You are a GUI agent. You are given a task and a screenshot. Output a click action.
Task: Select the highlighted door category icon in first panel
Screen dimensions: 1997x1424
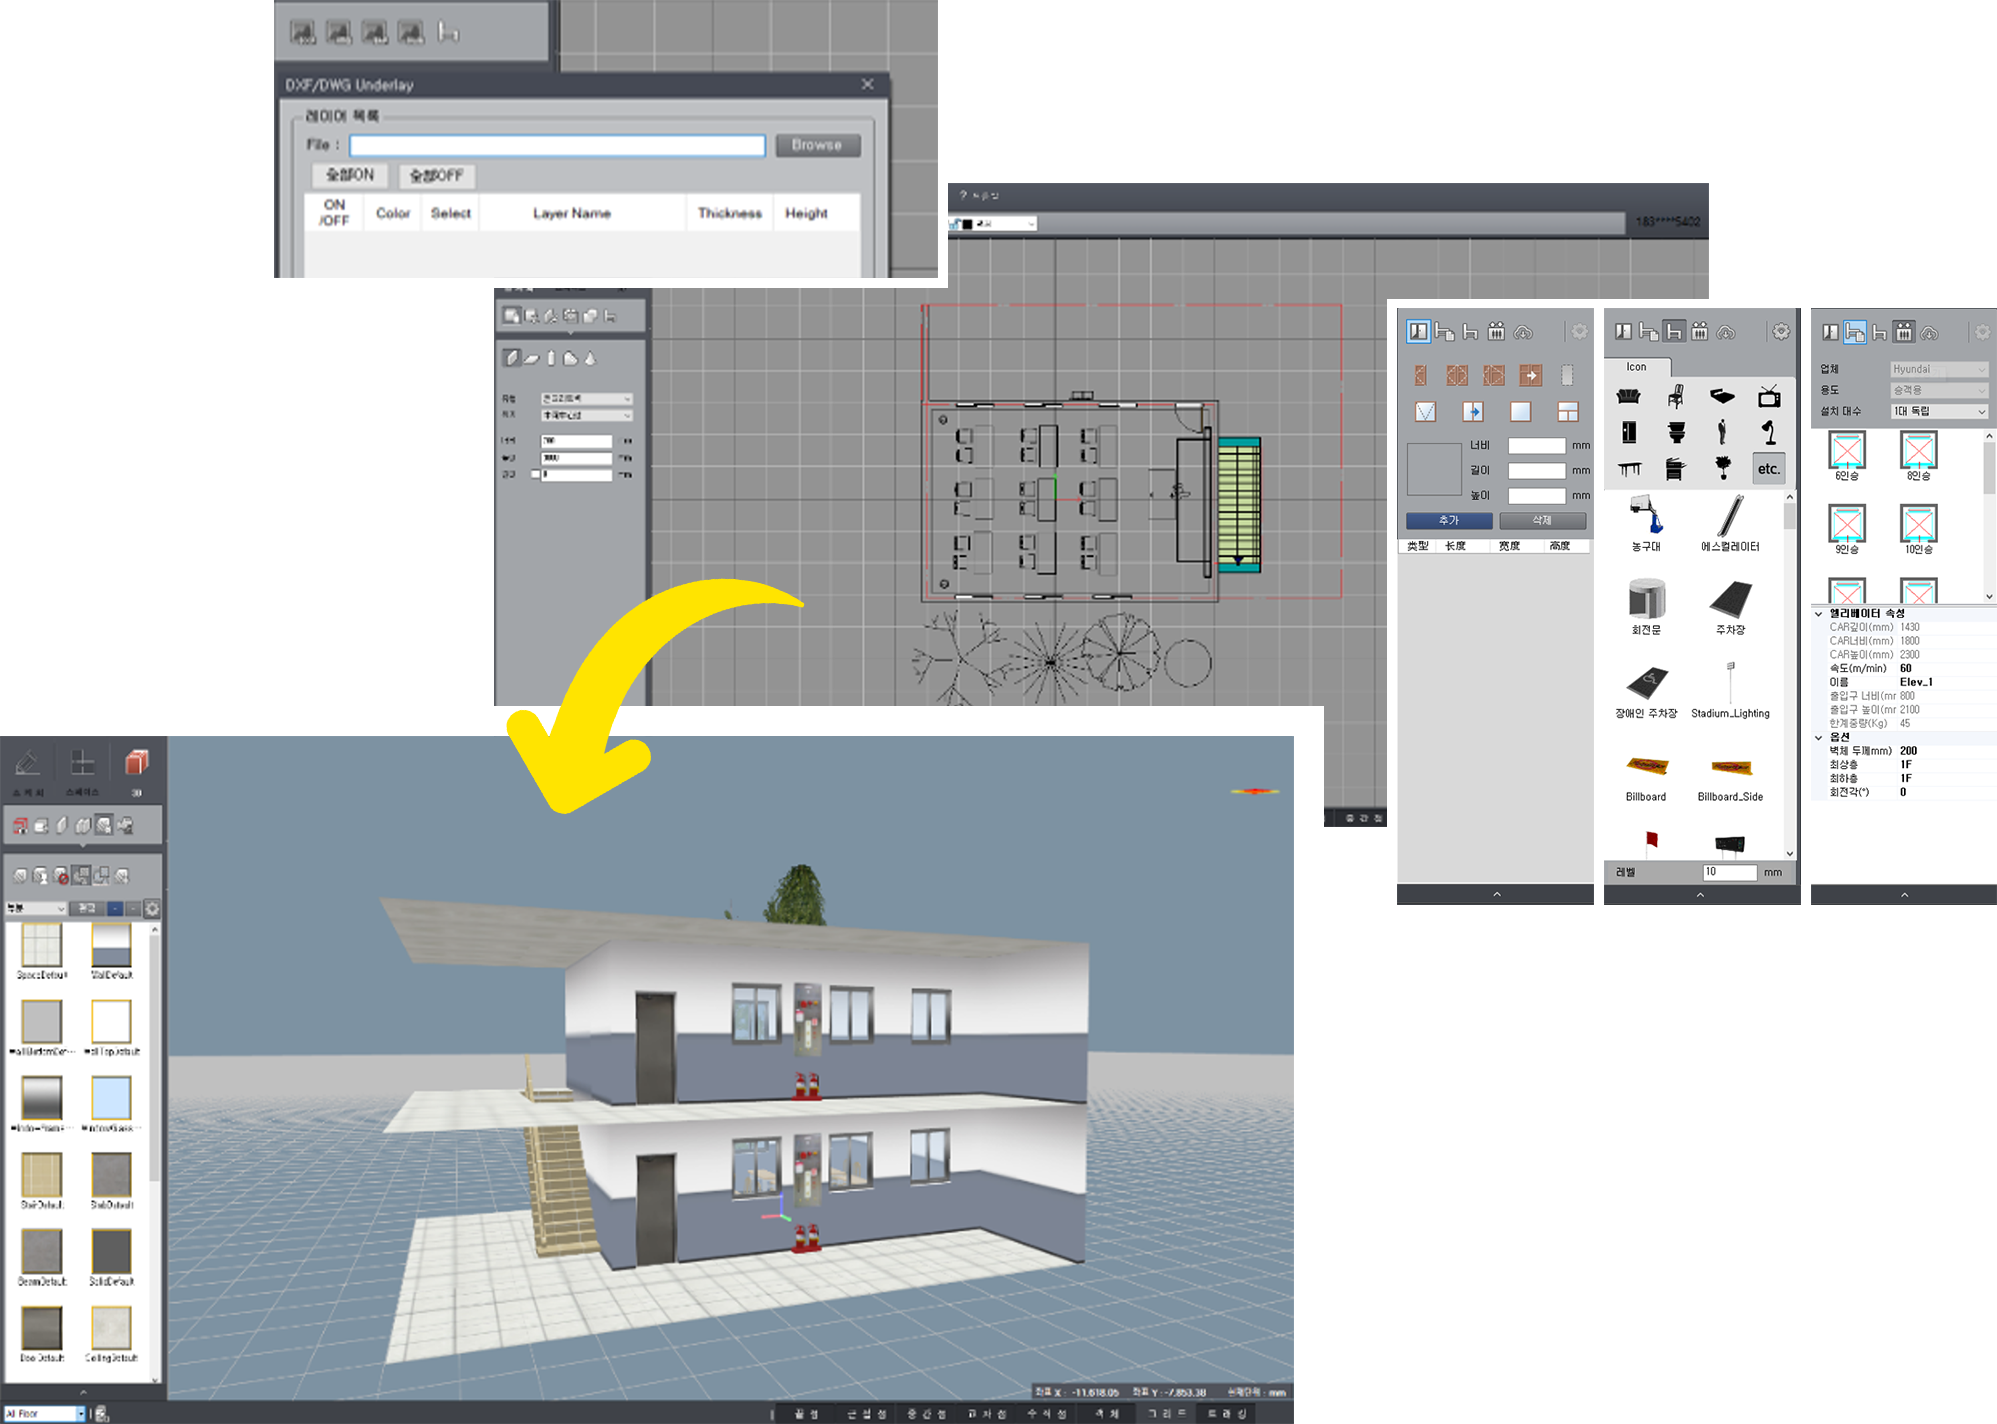point(1418,331)
